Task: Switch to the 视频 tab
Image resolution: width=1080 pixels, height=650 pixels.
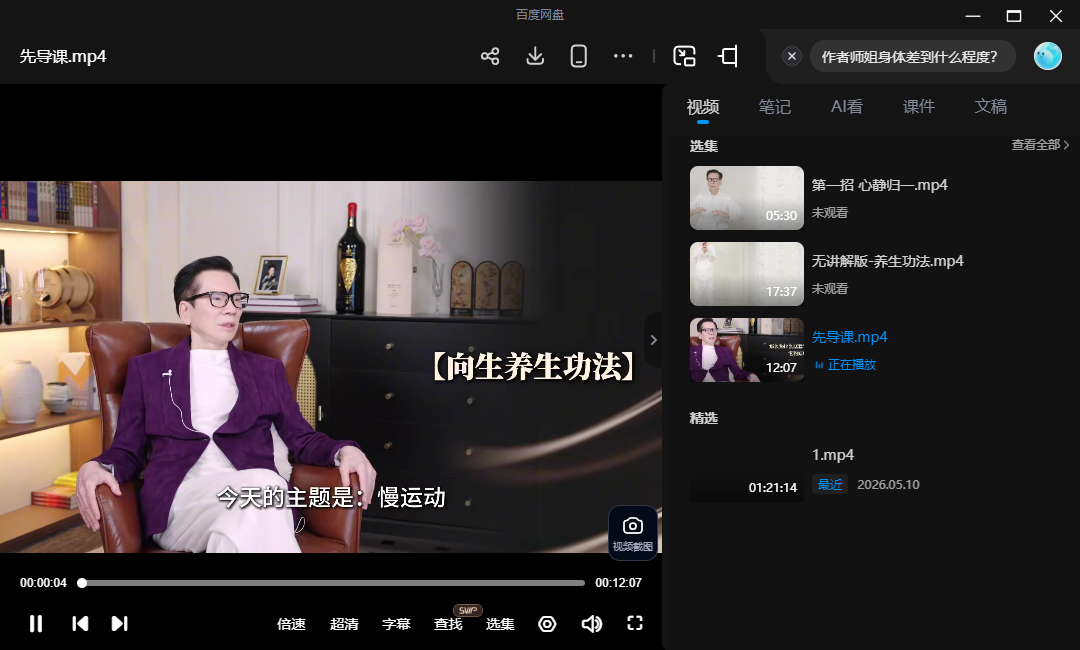Action: pos(703,107)
